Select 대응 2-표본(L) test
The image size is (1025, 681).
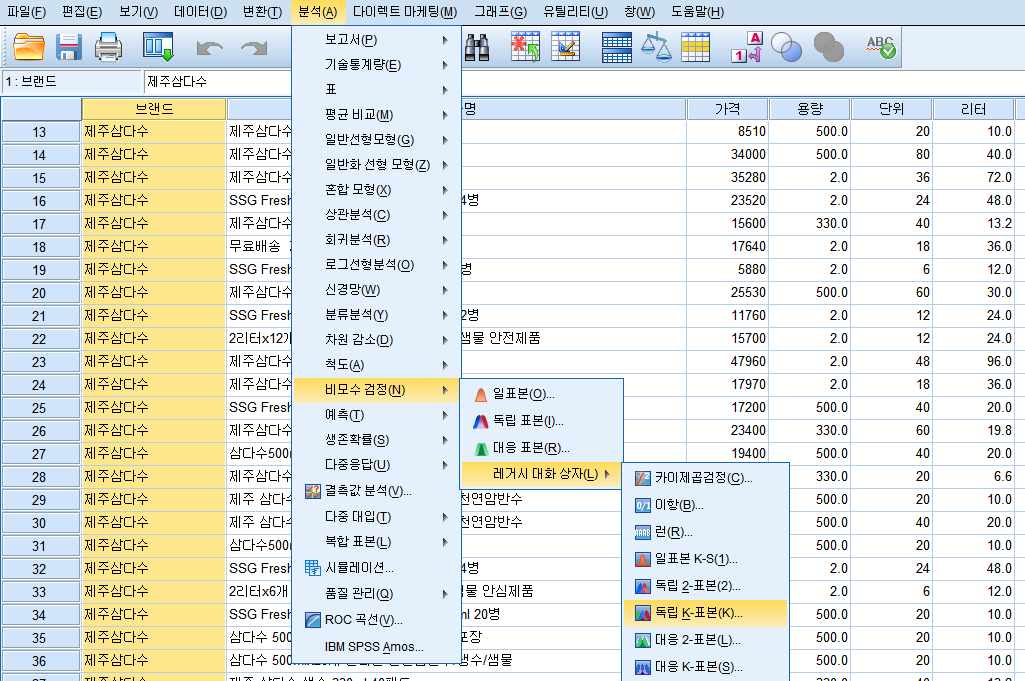705,640
